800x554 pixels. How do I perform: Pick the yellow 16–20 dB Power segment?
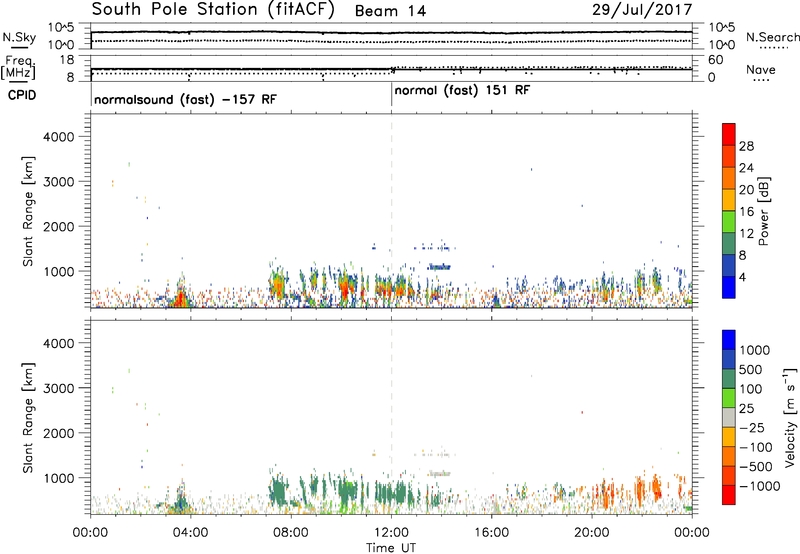click(729, 200)
